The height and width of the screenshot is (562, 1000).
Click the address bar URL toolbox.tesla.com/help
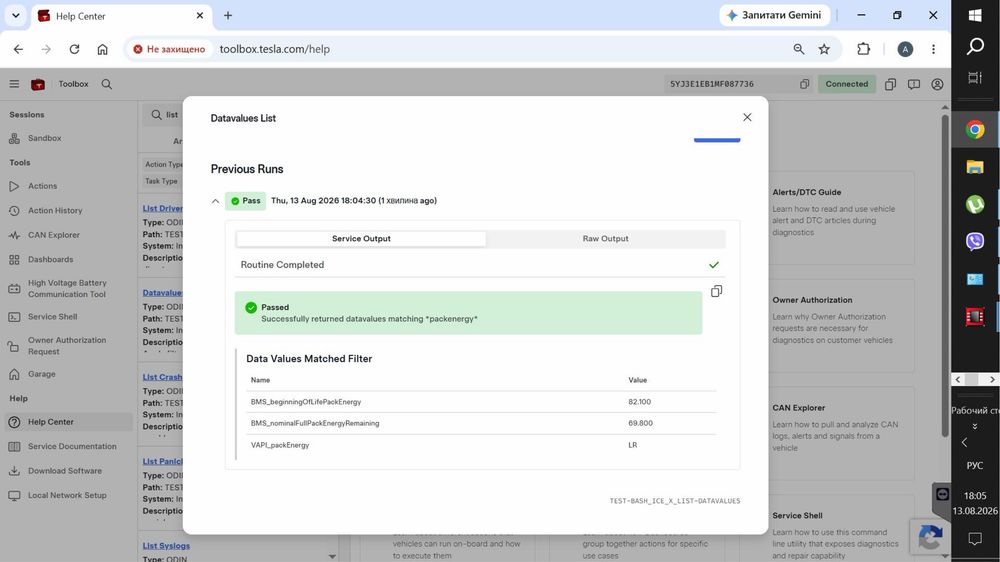(x=275, y=49)
